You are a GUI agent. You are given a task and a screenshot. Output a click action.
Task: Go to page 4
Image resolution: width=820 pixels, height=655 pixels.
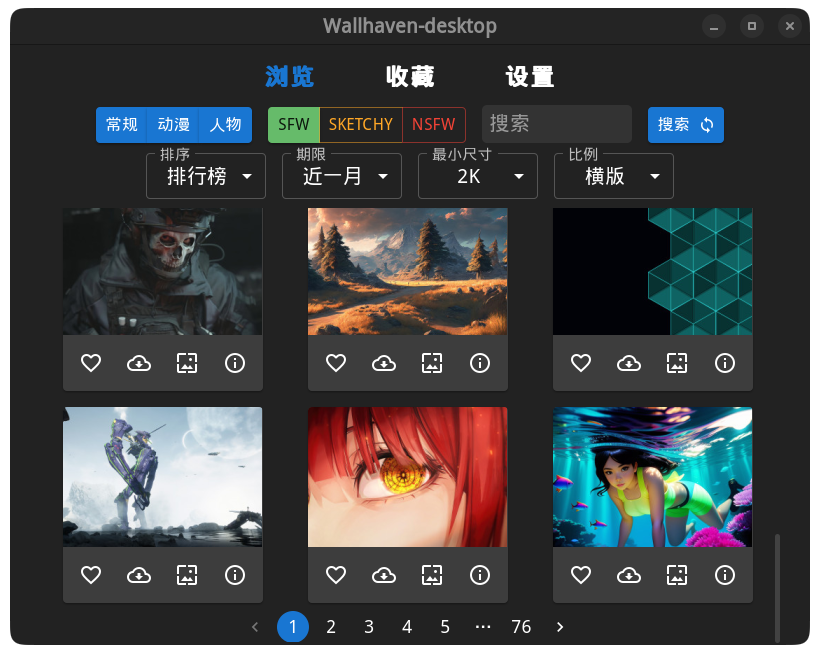tap(407, 627)
